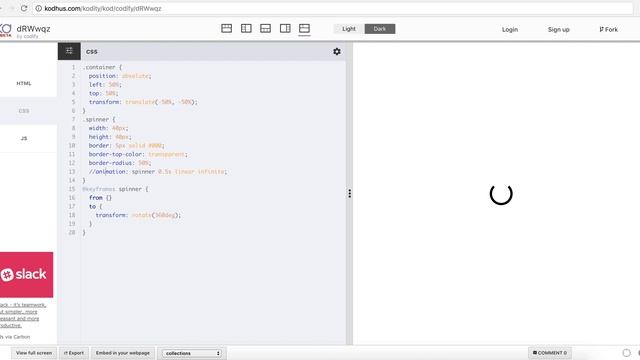Viewport: 640px width, 360px height.
Task: Click the 'border-top-color: transparent;' line
Action: [138, 154]
